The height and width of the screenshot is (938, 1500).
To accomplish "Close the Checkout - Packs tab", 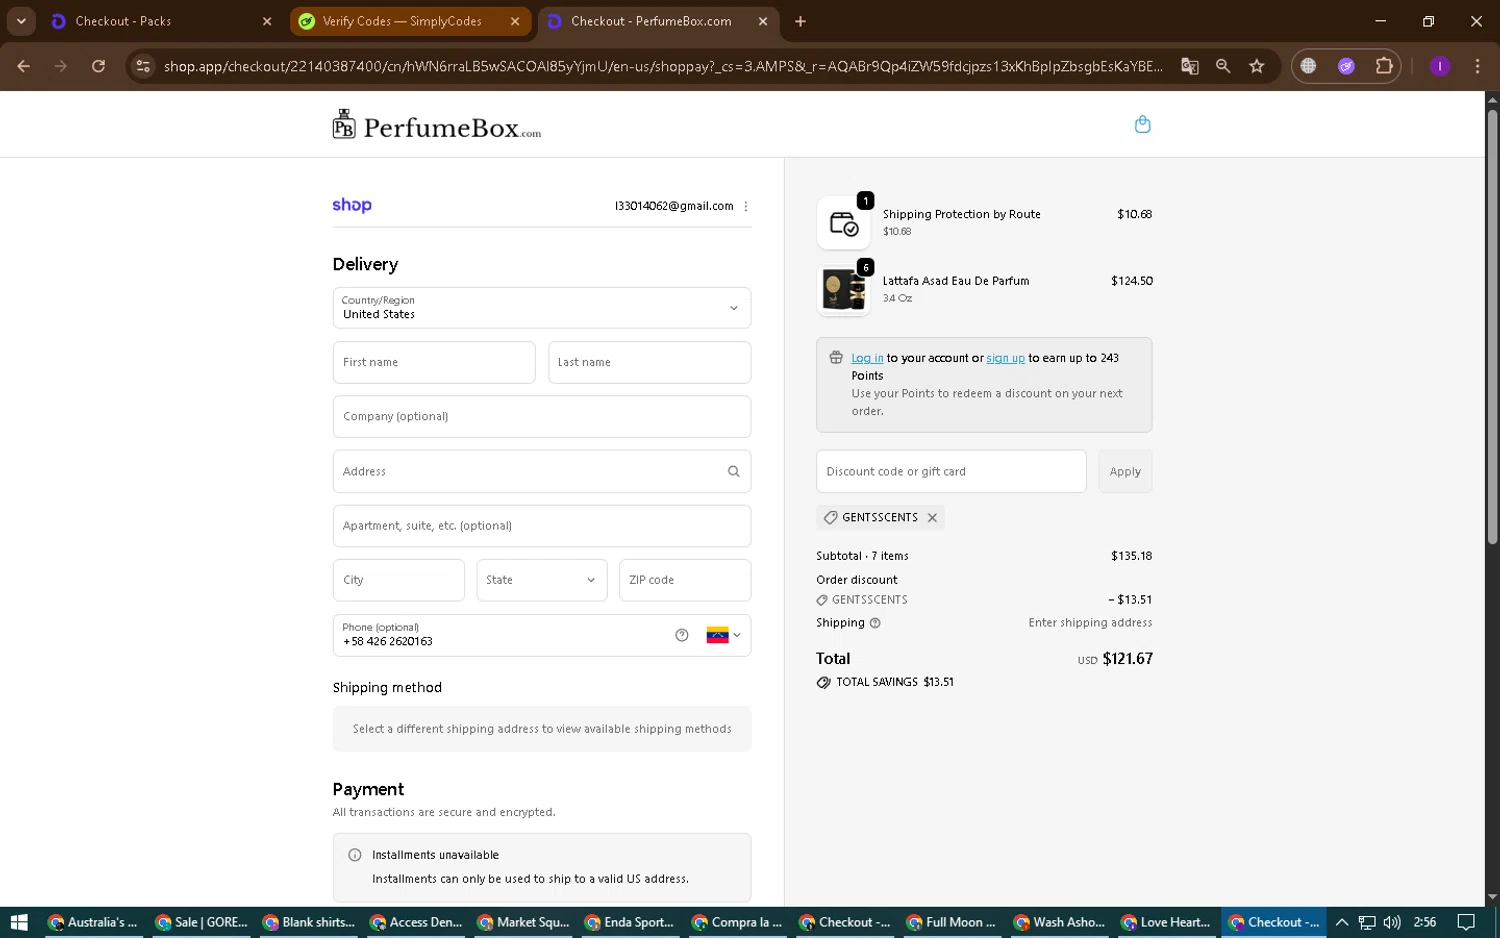I will (267, 21).
